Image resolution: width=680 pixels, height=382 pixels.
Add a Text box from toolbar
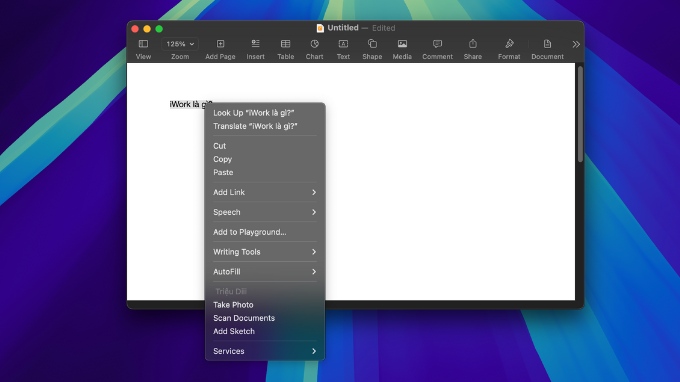(x=343, y=44)
